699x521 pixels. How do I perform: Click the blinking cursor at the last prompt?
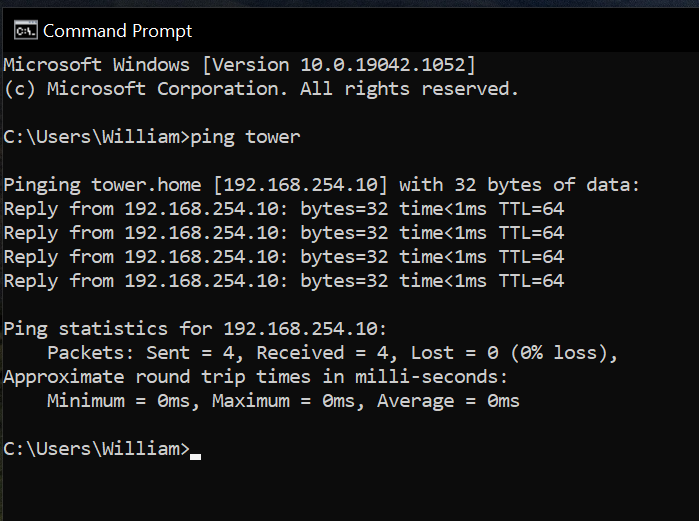pos(195,456)
